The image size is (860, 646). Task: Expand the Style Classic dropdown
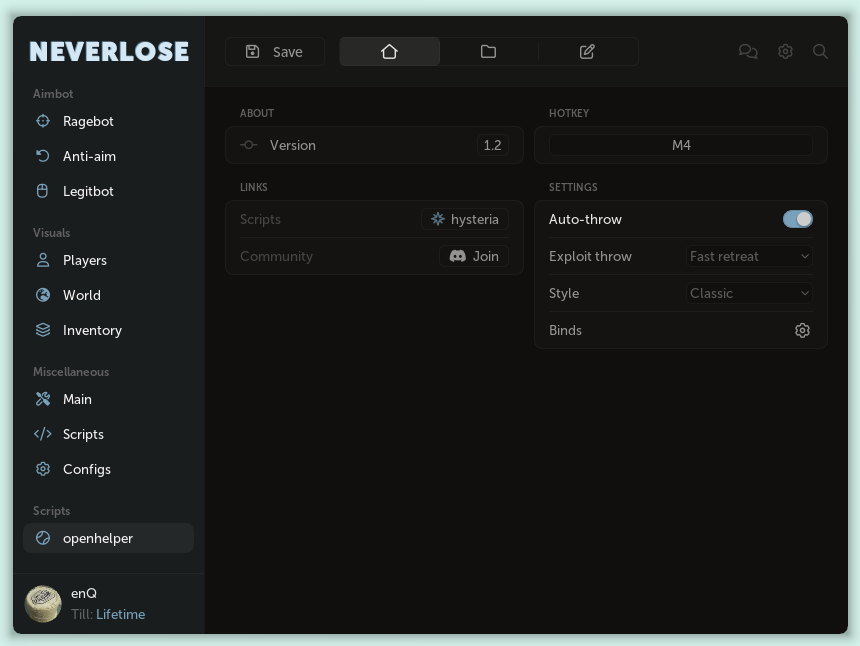click(x=749, y=293)
